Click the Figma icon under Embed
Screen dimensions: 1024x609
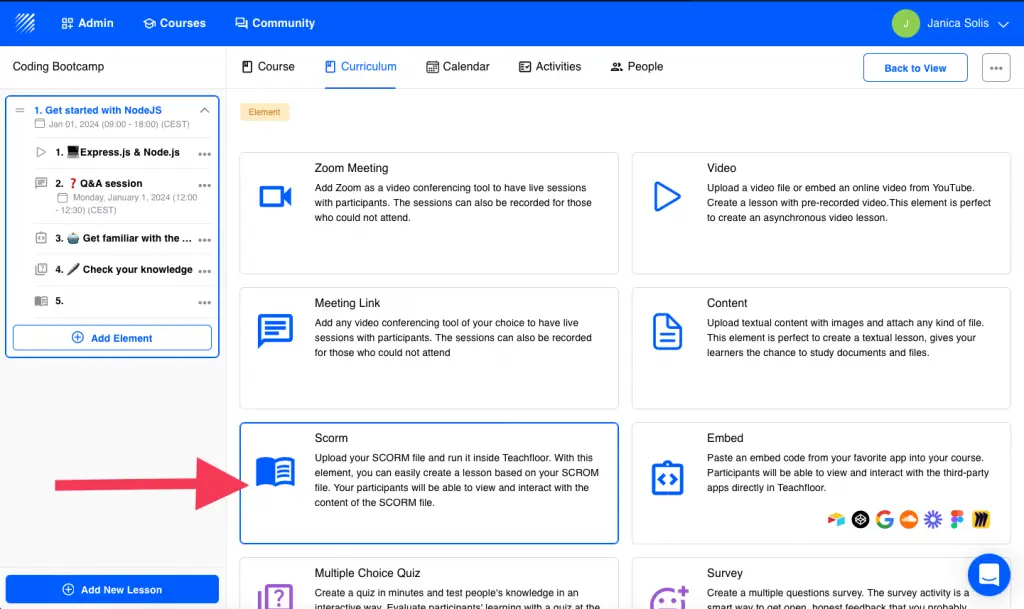(957, 519)
